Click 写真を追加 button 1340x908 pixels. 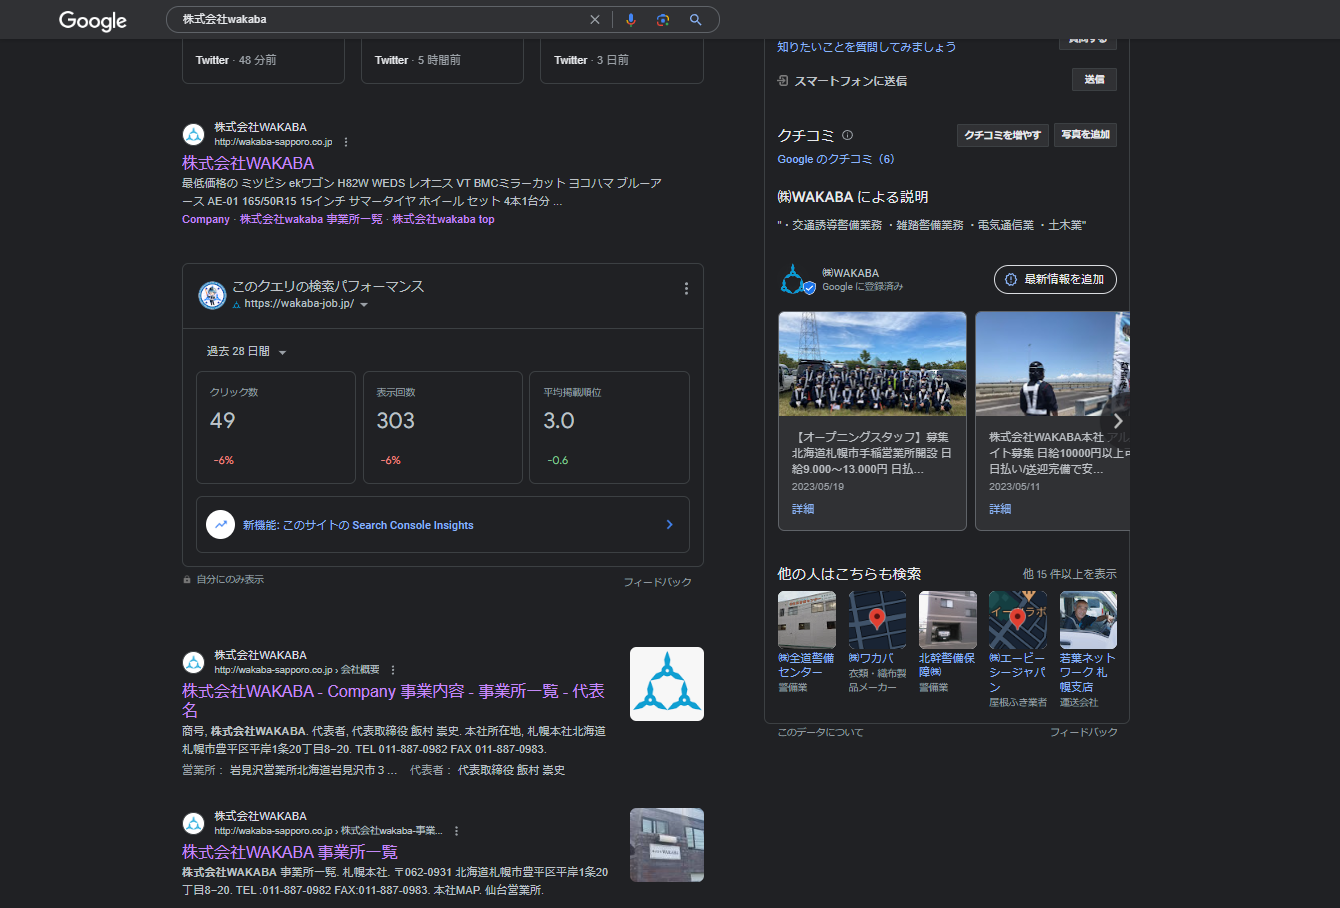coord(1085,135)
